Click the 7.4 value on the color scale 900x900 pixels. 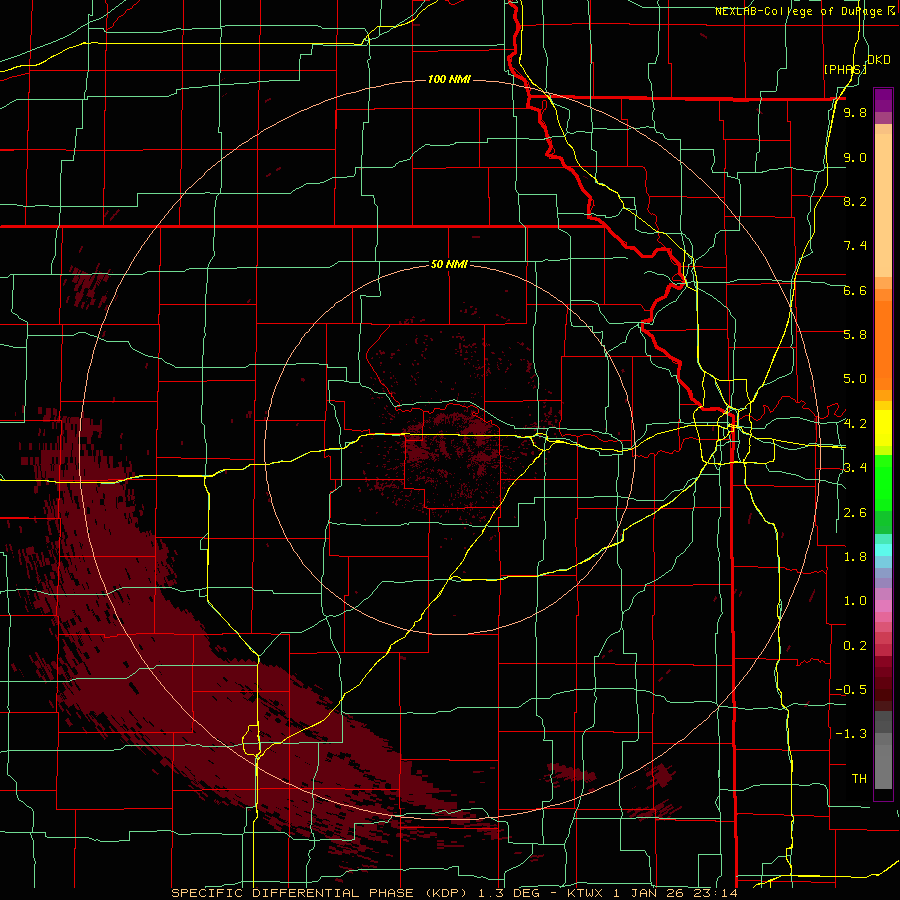[x=855, y=246]
